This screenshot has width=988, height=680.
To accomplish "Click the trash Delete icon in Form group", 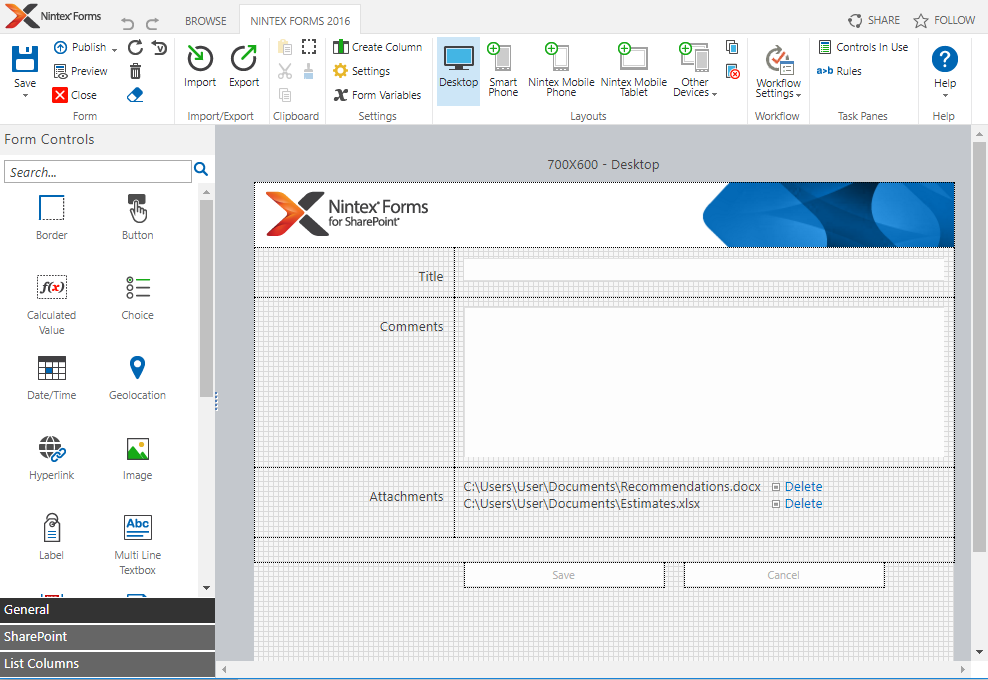I will point(136,71).
